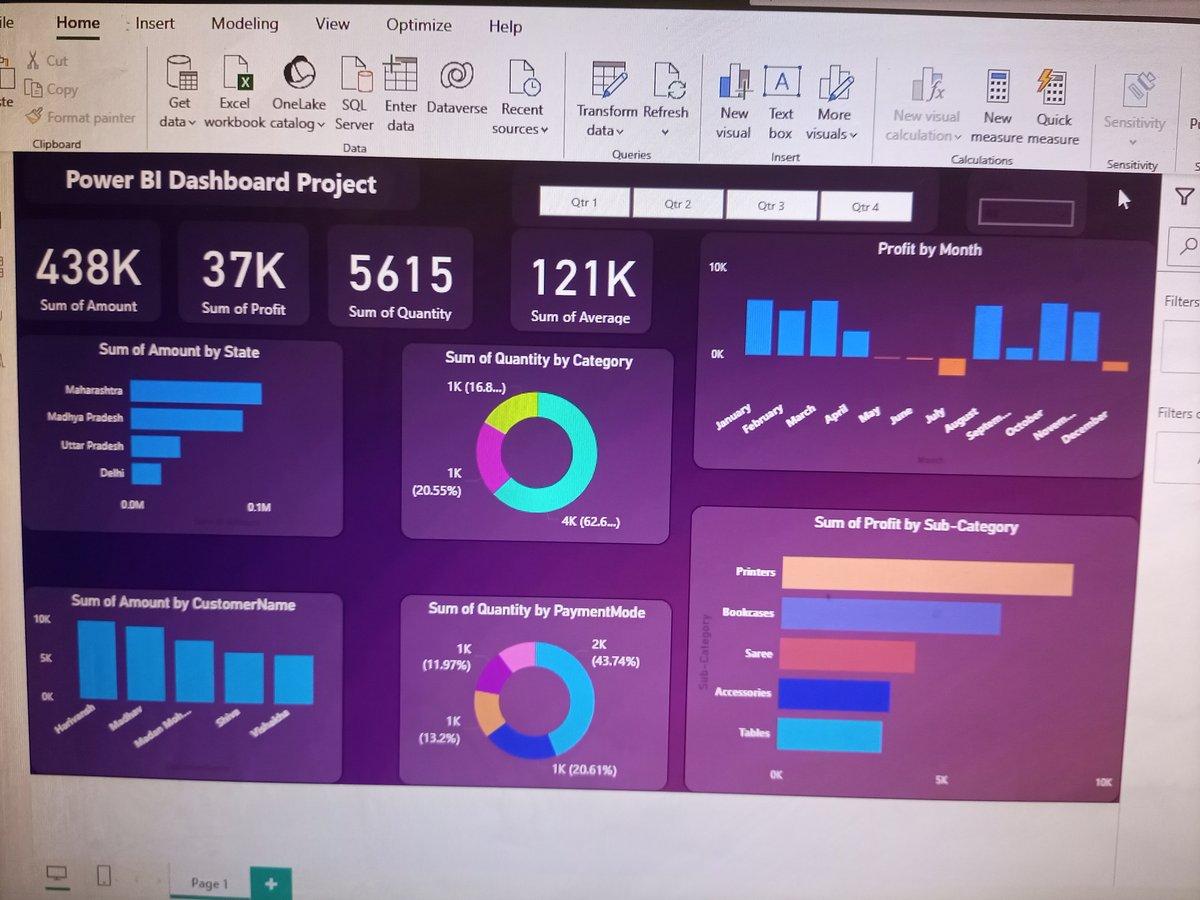
Task: Click the empty box right of Qtr 4
Action: [x=1026, y=212]
